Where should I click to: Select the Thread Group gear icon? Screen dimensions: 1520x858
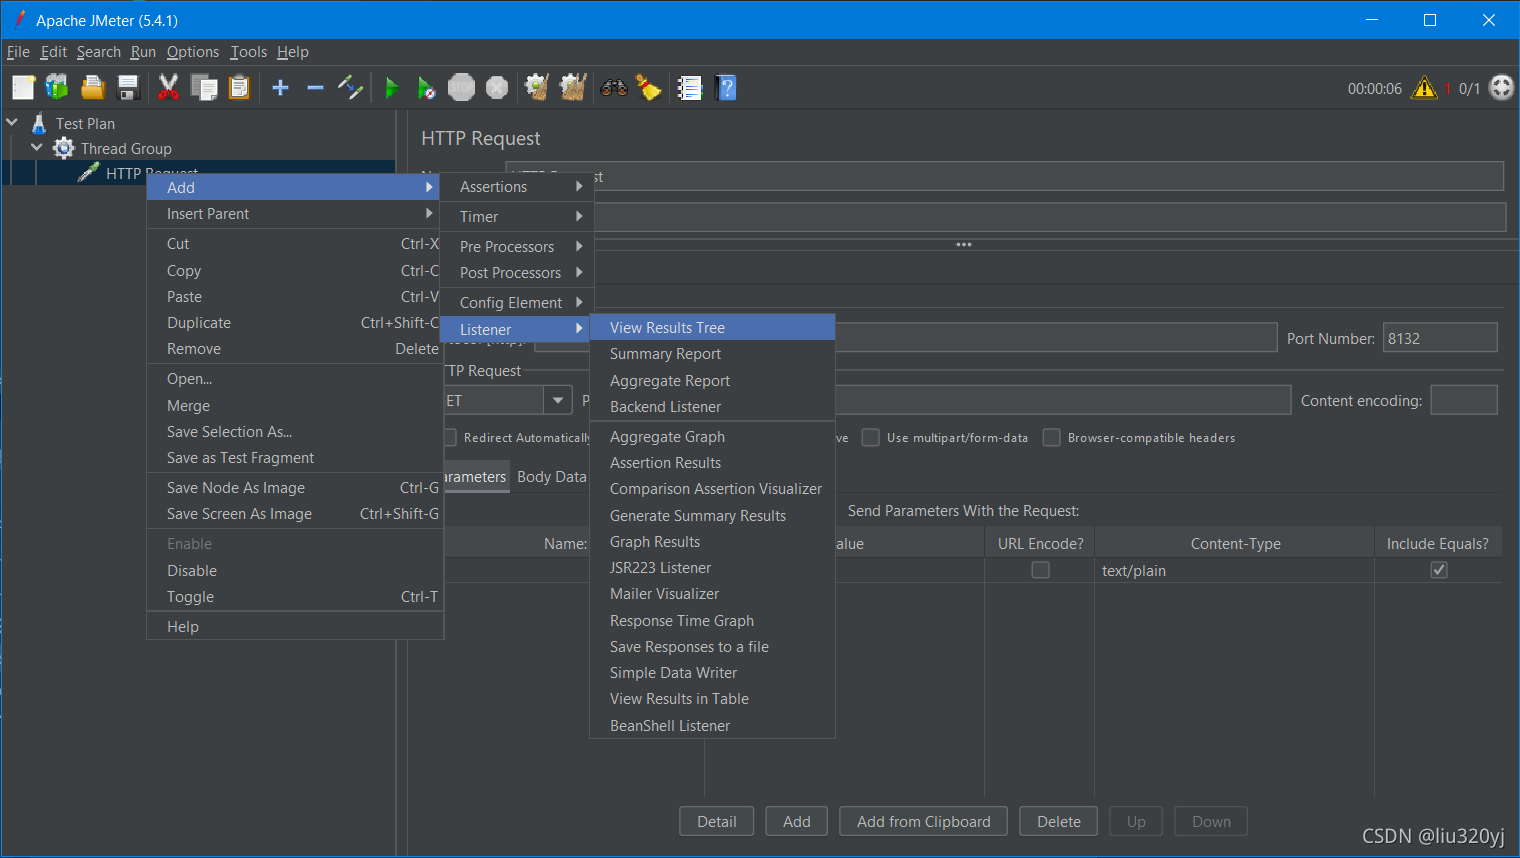(64, 148)
